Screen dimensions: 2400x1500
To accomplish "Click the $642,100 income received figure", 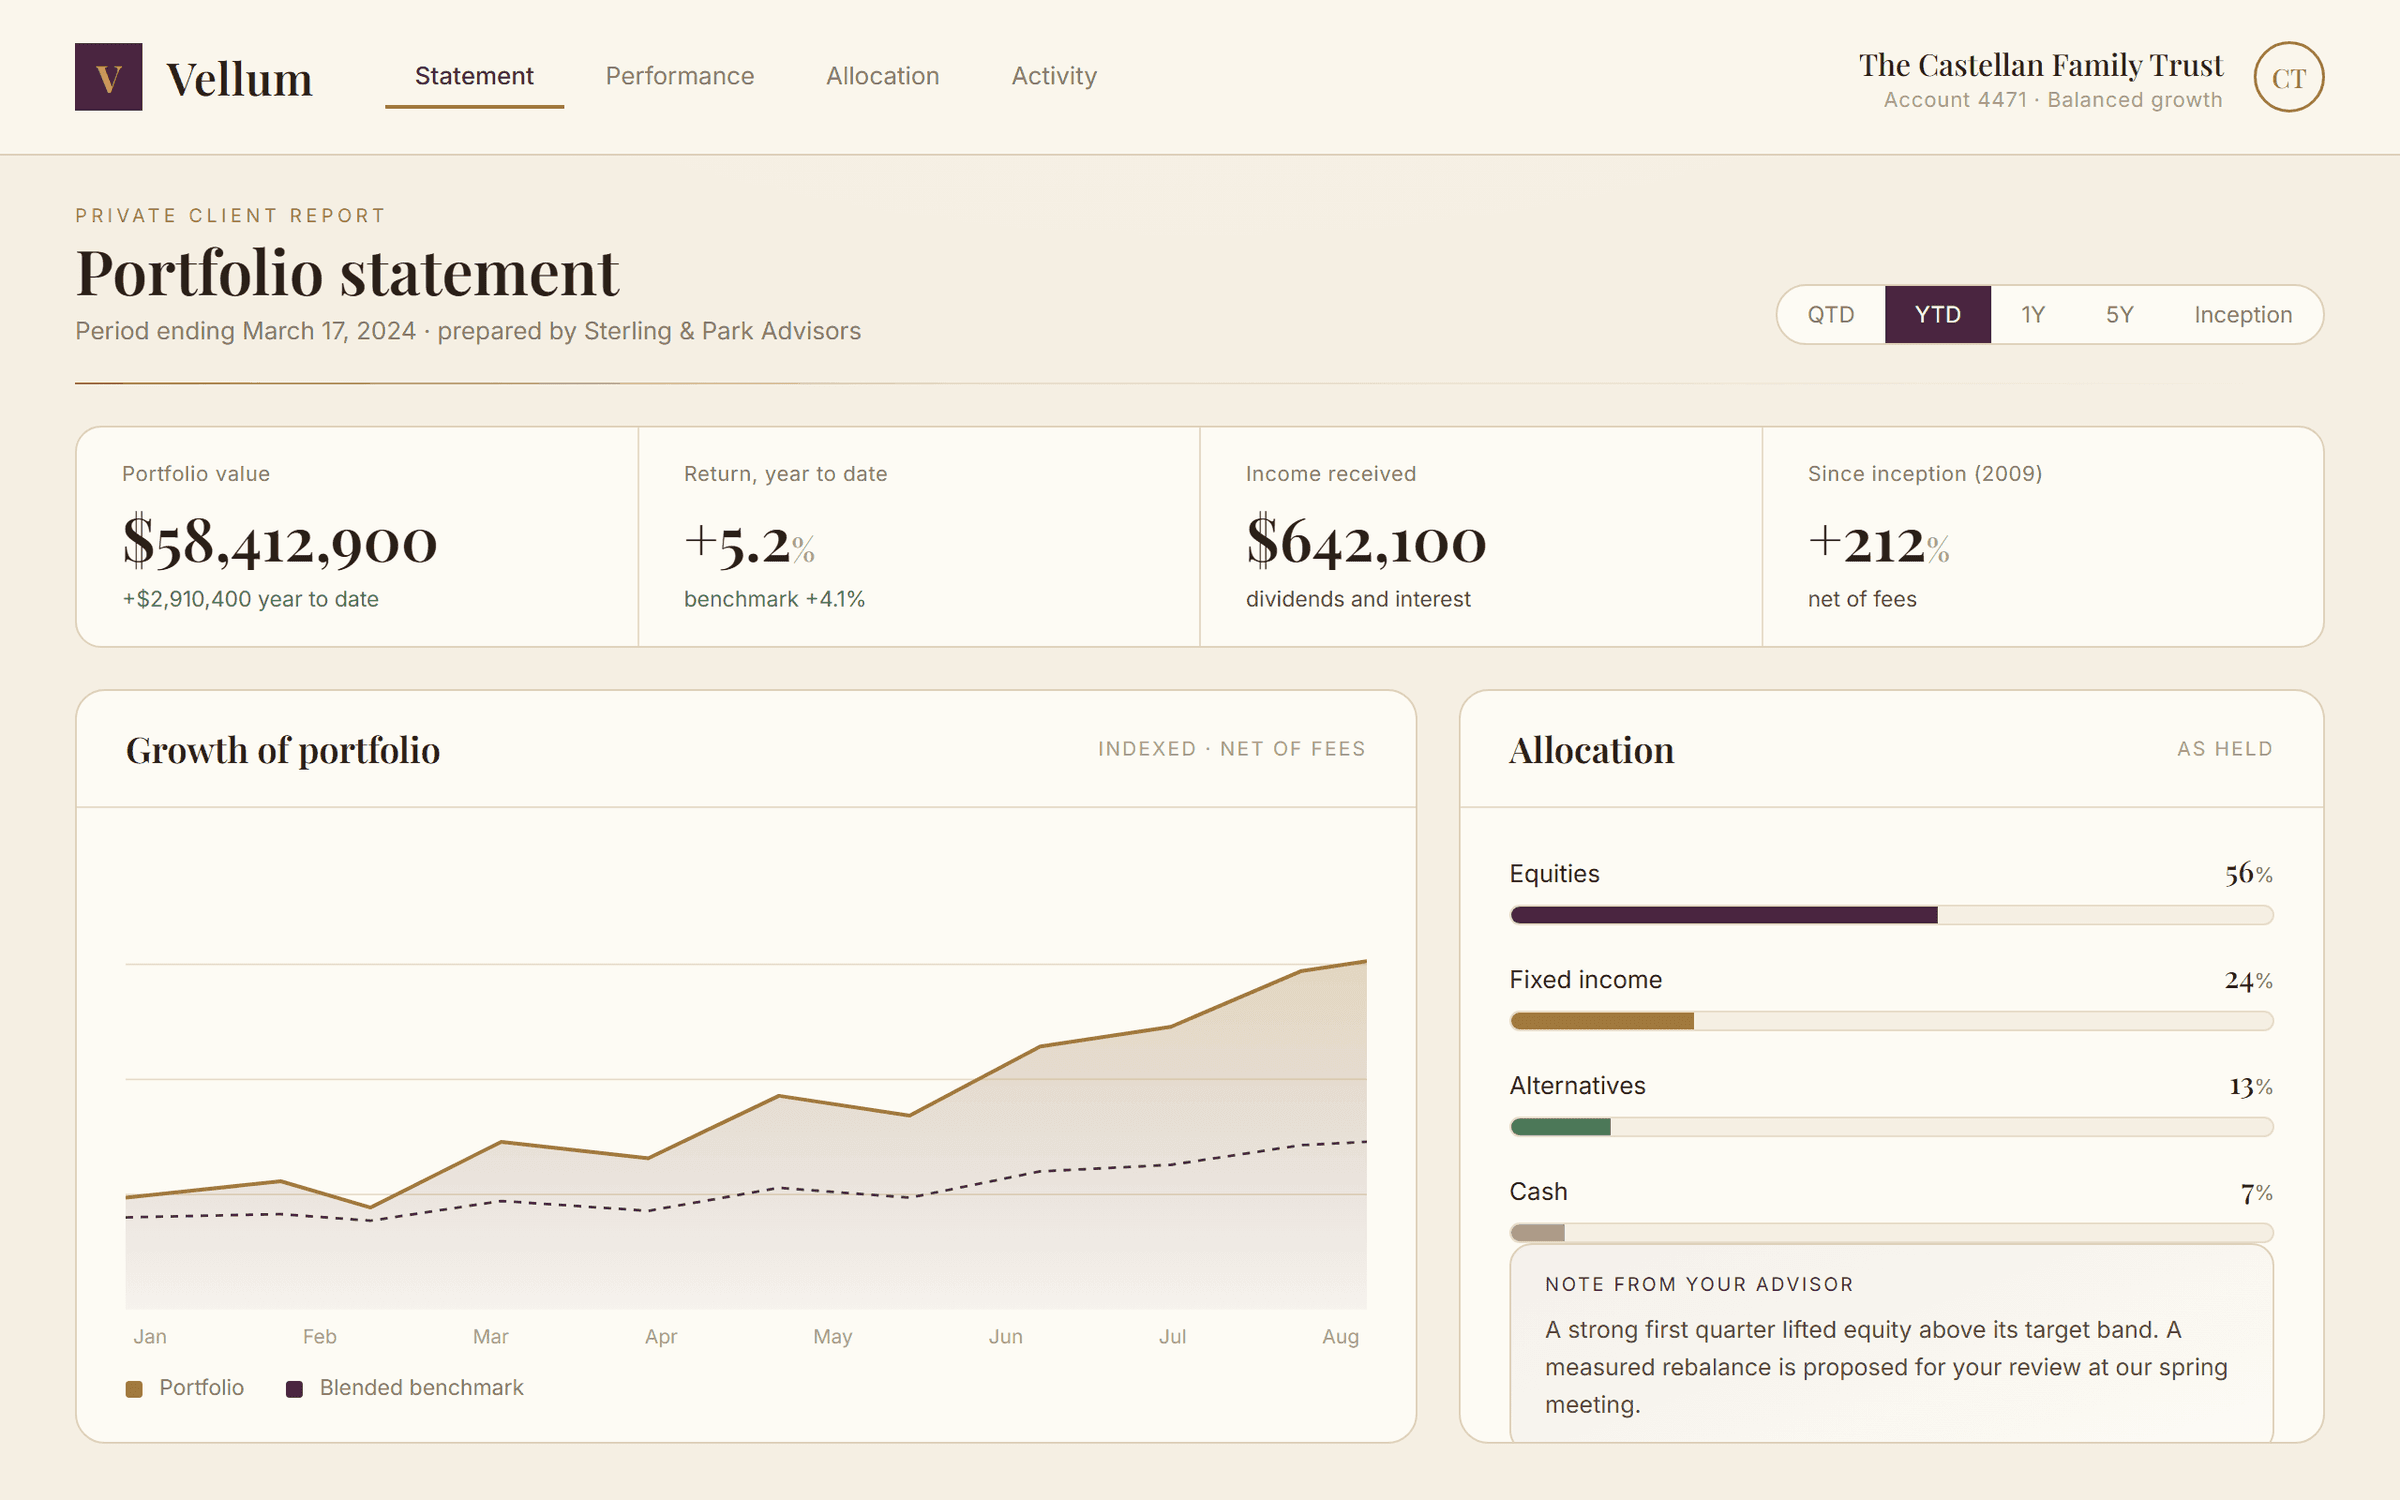I will tap(1366, 541).
